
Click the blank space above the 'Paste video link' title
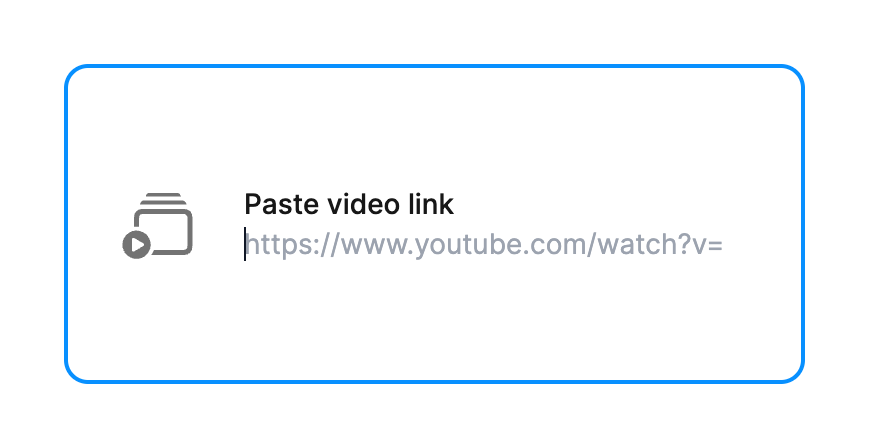(x=434, y=128)
